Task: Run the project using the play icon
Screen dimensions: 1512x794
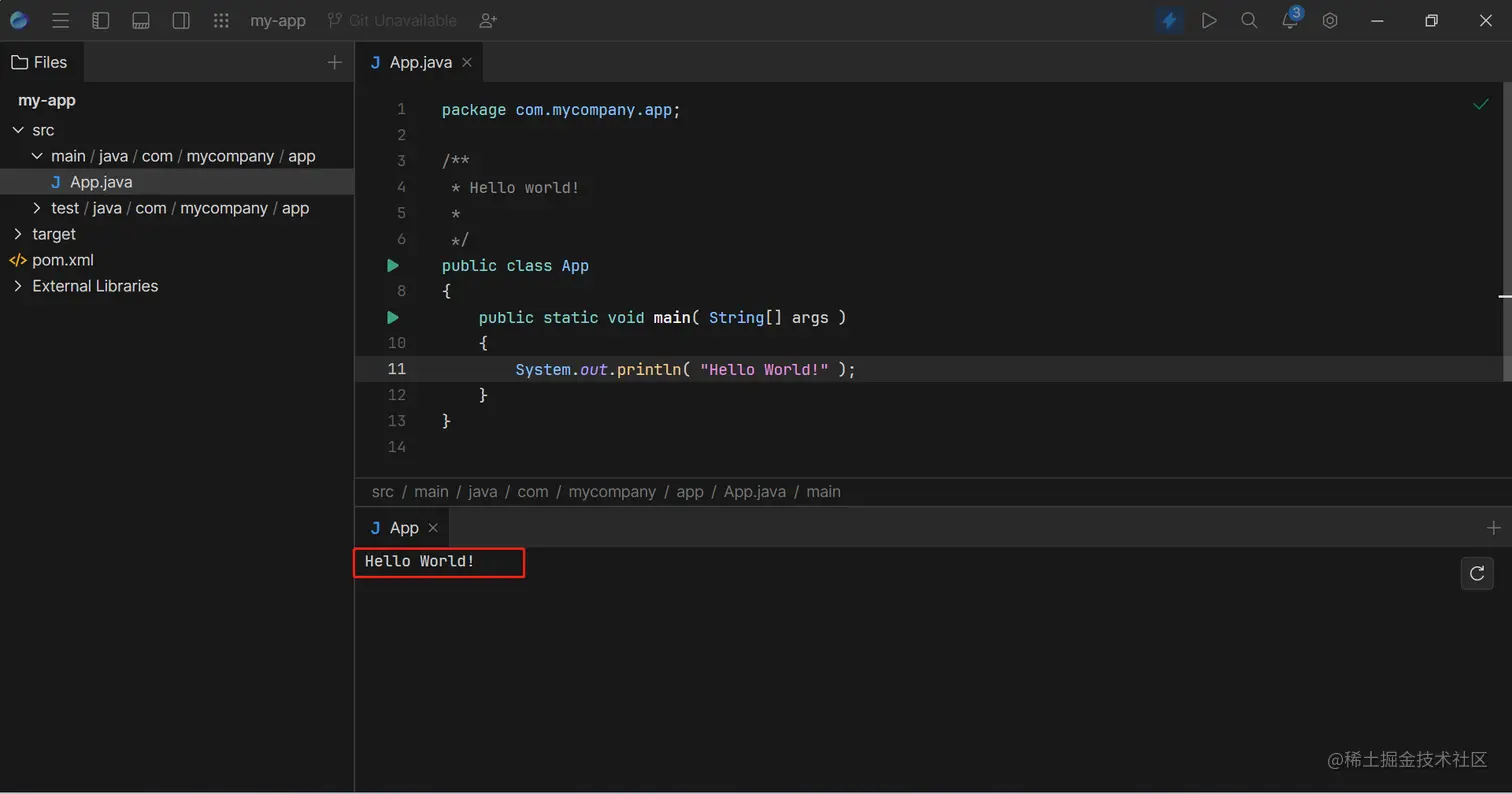Action: [x=1209, y=20]
